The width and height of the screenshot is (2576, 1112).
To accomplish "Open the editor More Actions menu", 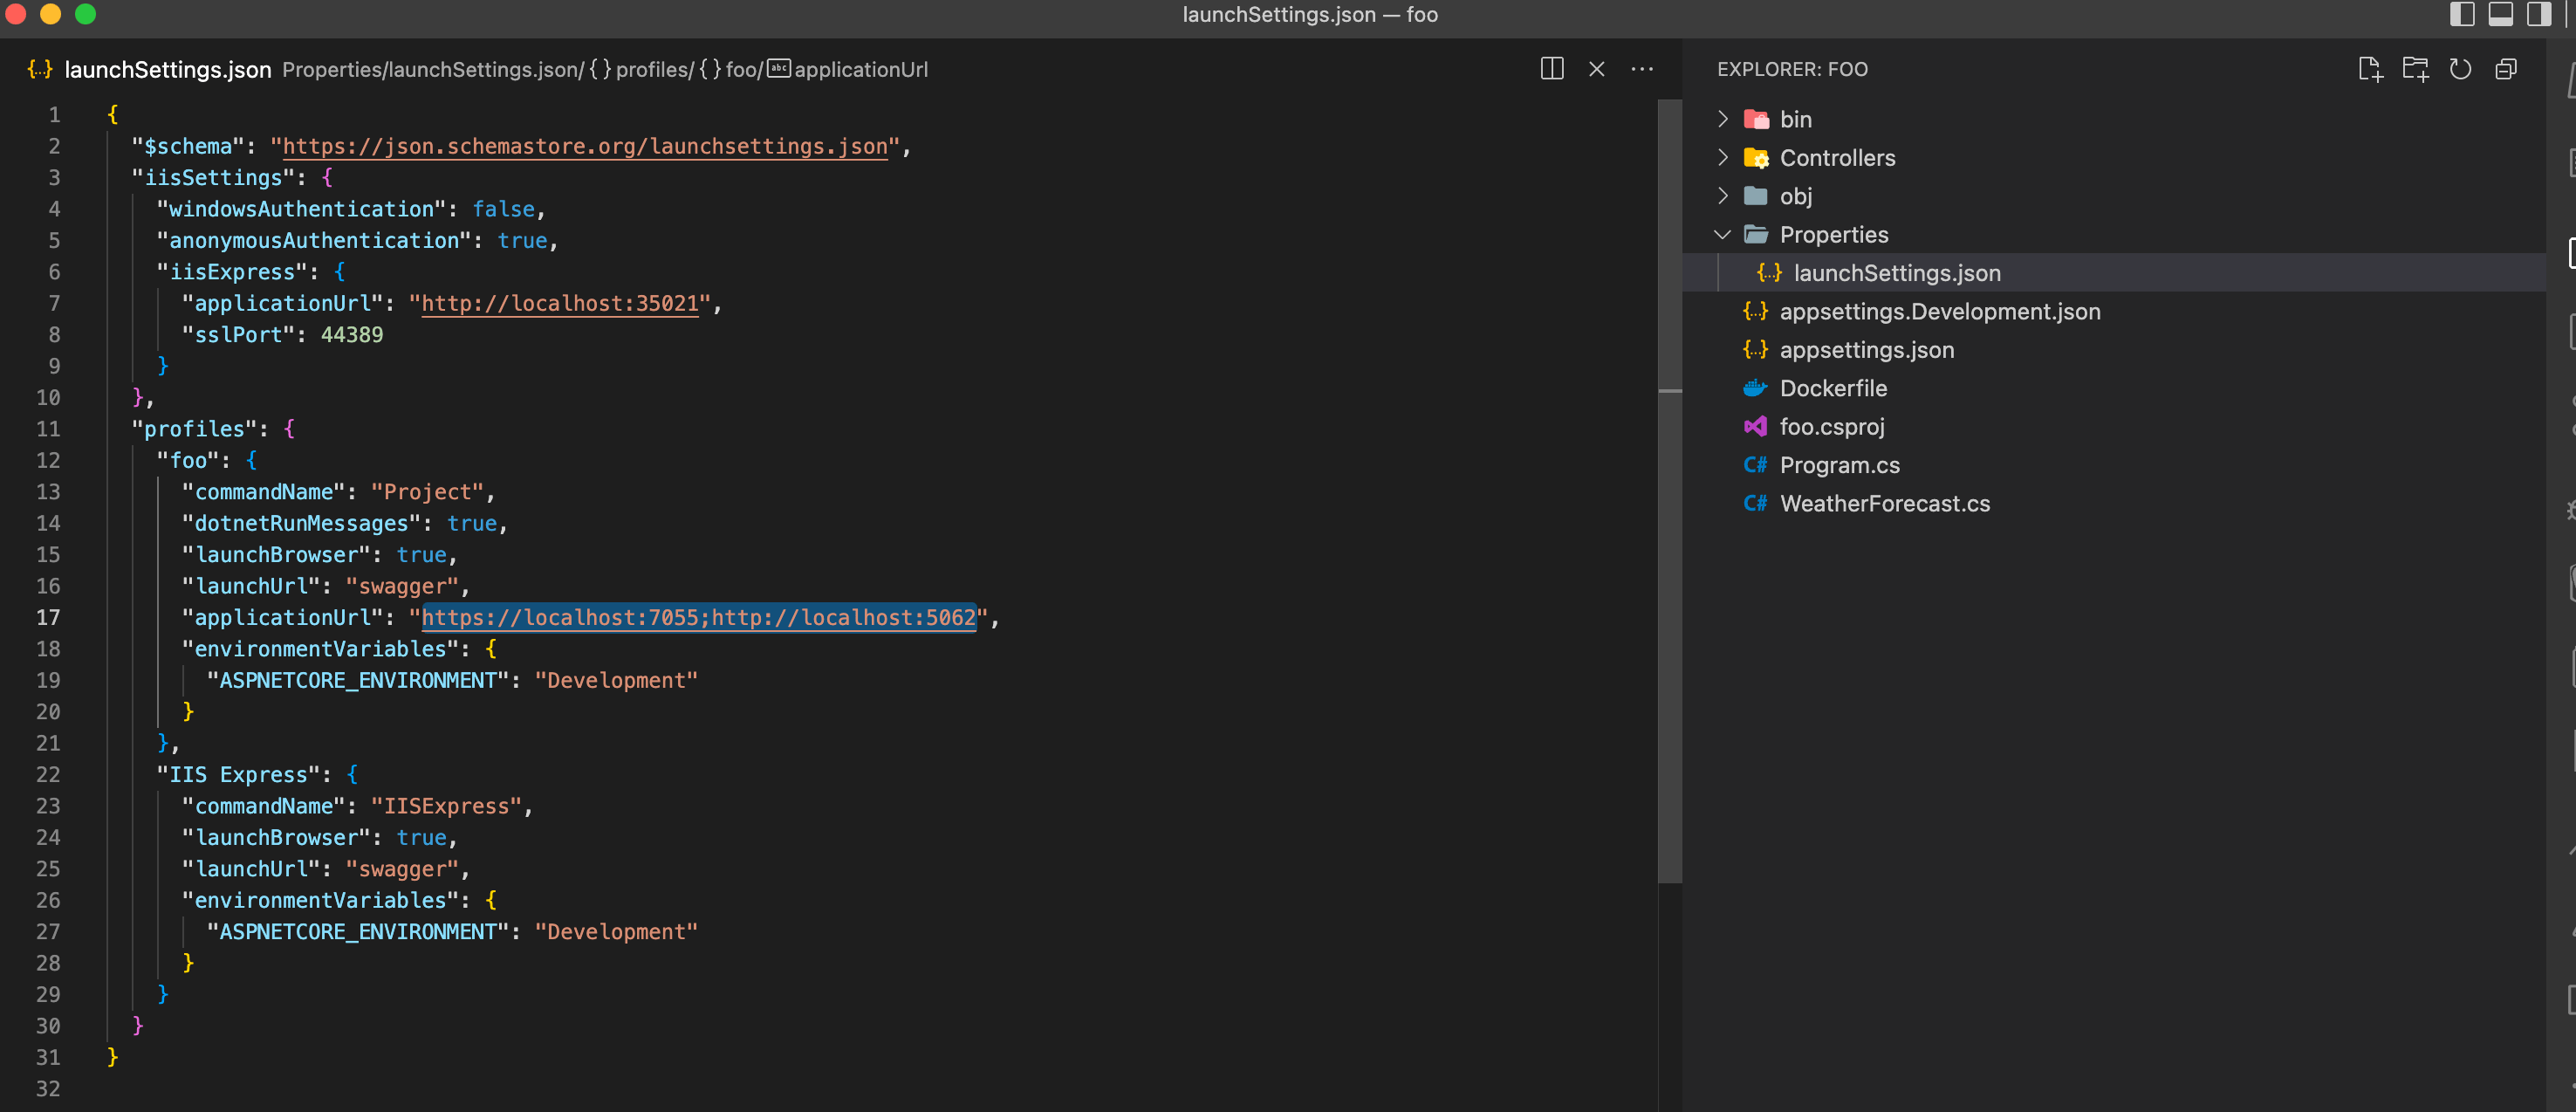I will click(1642, 69).
